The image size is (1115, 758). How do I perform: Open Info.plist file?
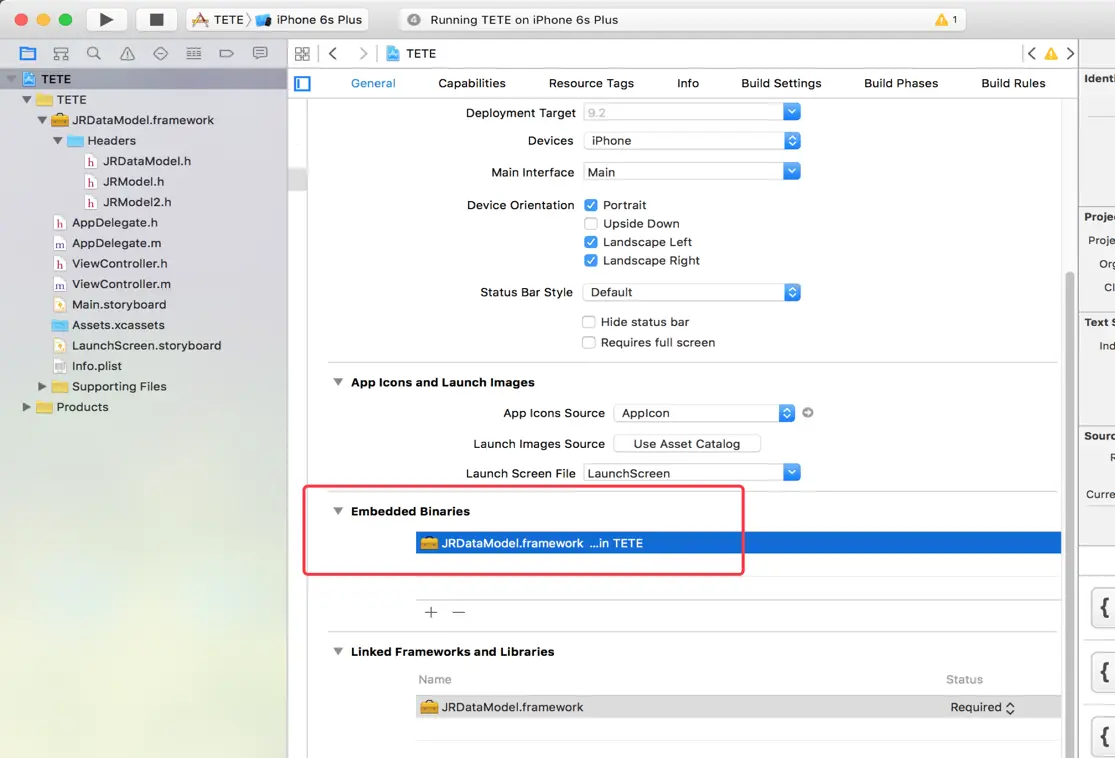97,365
